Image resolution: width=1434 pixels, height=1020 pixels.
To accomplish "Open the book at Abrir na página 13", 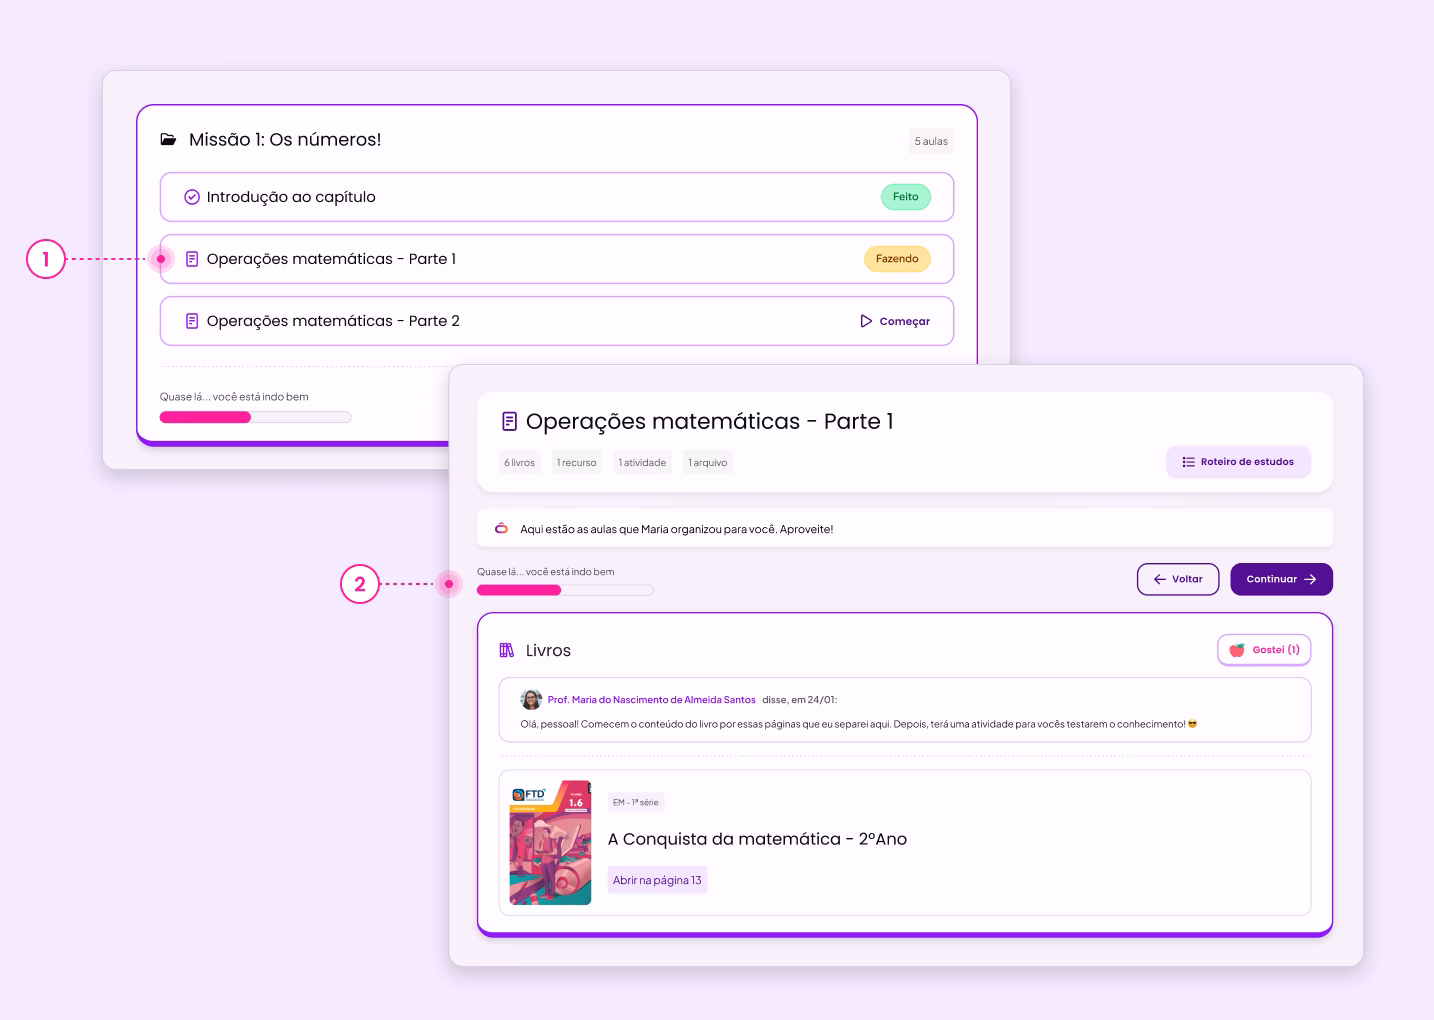I will point(657,880).
